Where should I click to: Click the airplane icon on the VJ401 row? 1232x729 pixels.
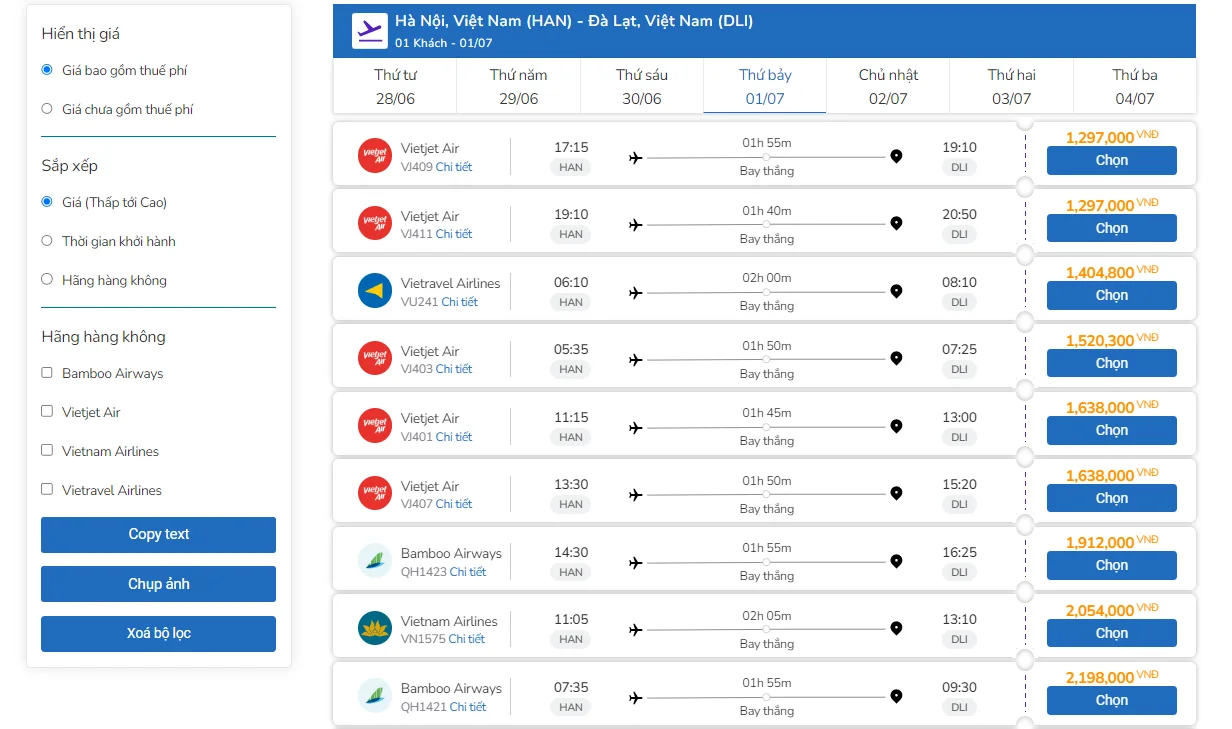coord(635,427)
